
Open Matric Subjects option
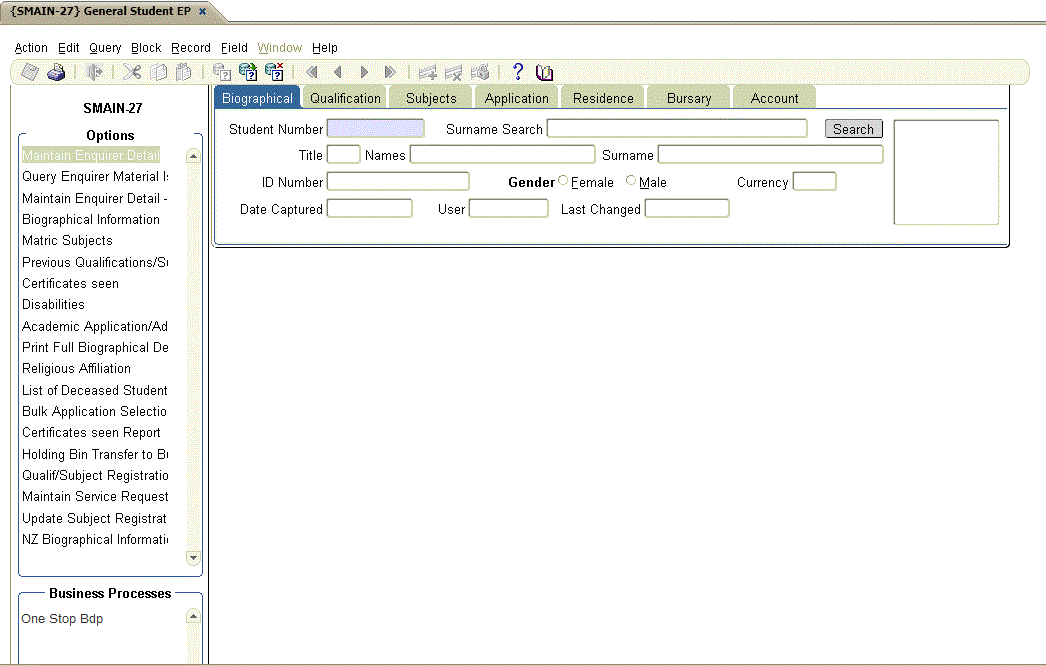pos(67,241)
